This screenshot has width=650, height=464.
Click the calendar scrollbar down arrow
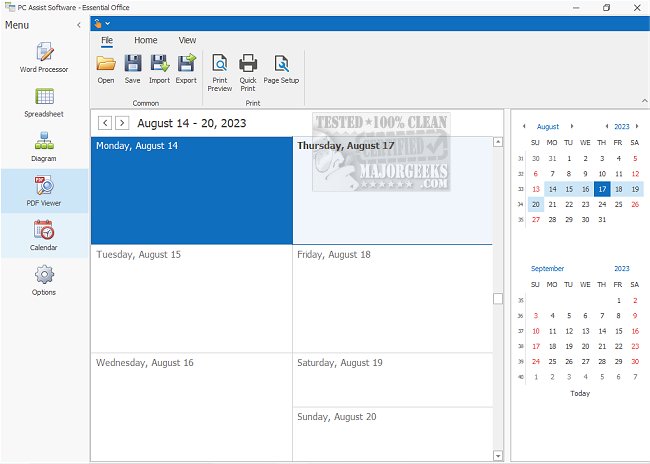point(498,456)
